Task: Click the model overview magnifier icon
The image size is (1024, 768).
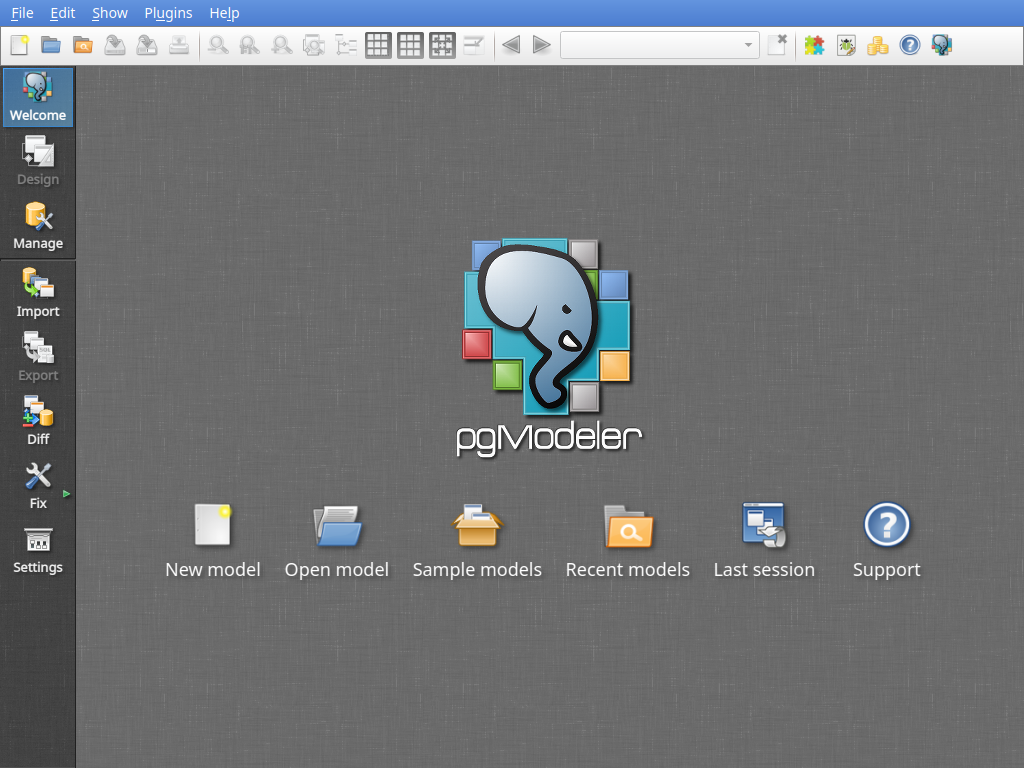Action: pos(314,45)
